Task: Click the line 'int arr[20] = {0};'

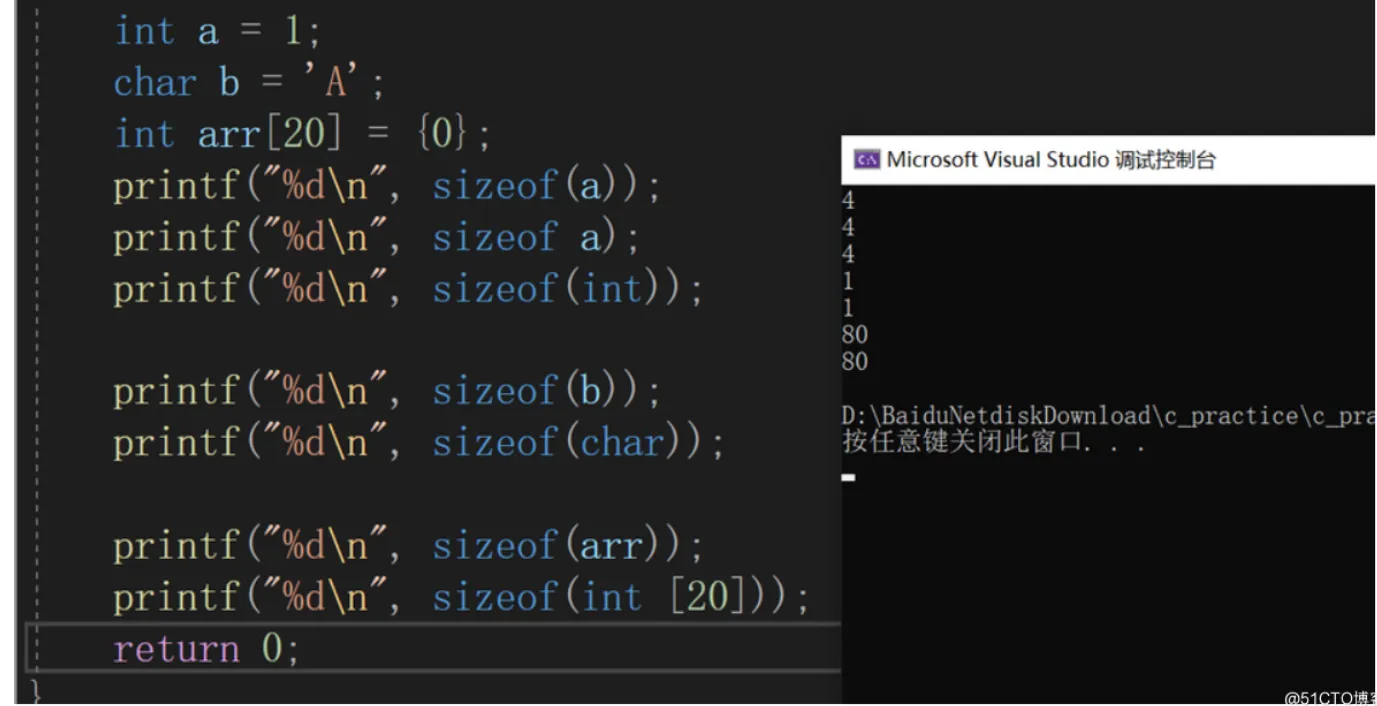Action: click(x=302, y=134)
